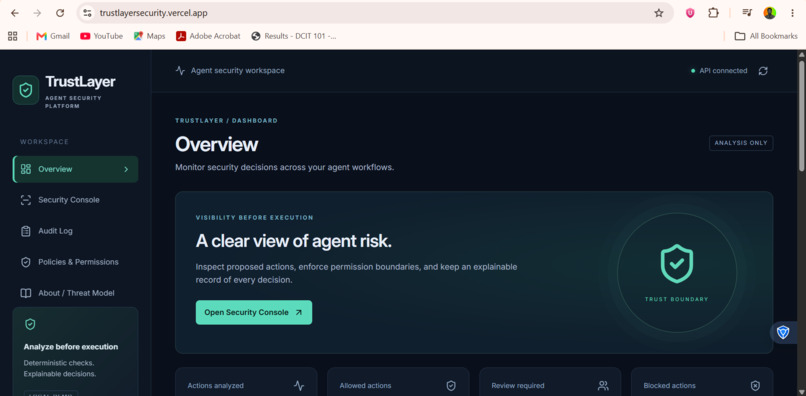Viewport: 806px width, 396px height.
Task: Open the Maps bookmark
Action: click(x=150, y=36)
